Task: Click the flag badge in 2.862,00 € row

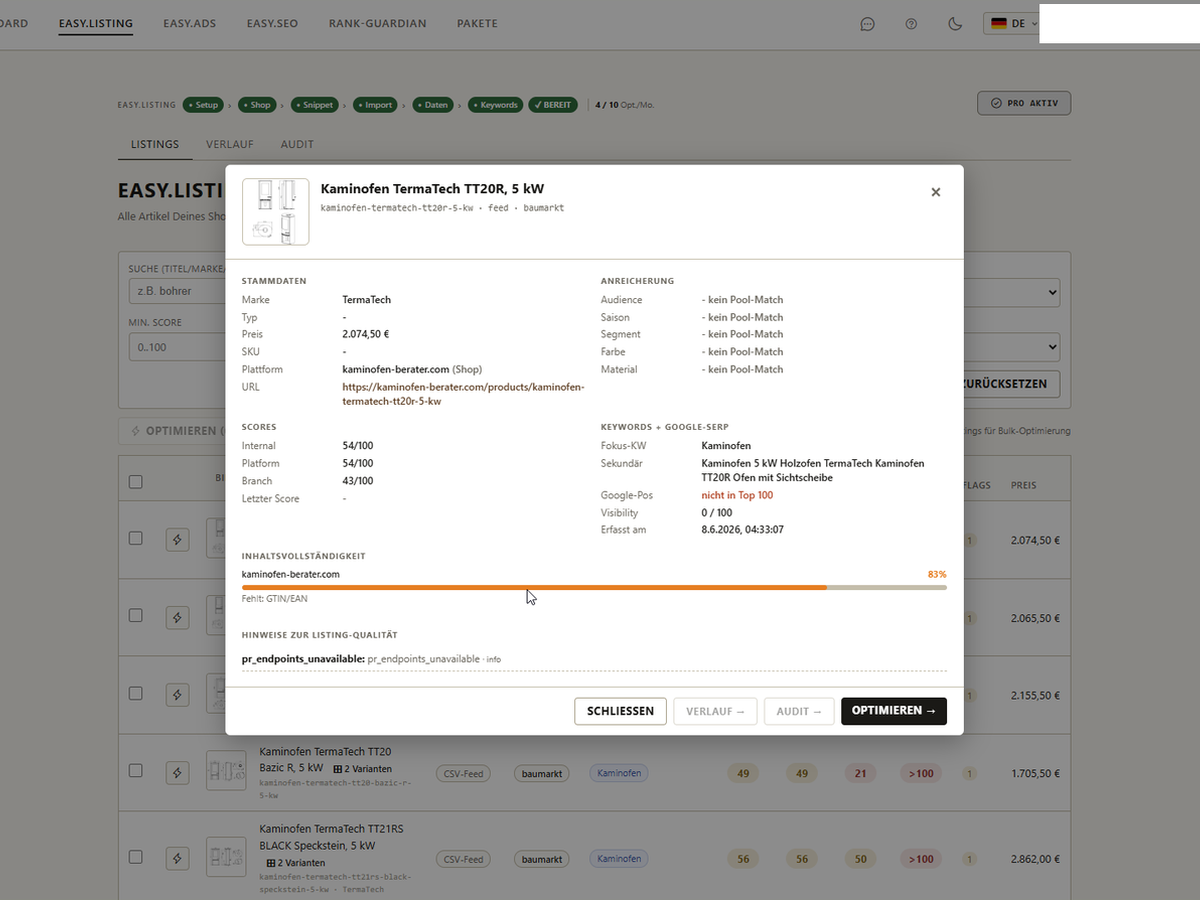Action: coord(969,859)
